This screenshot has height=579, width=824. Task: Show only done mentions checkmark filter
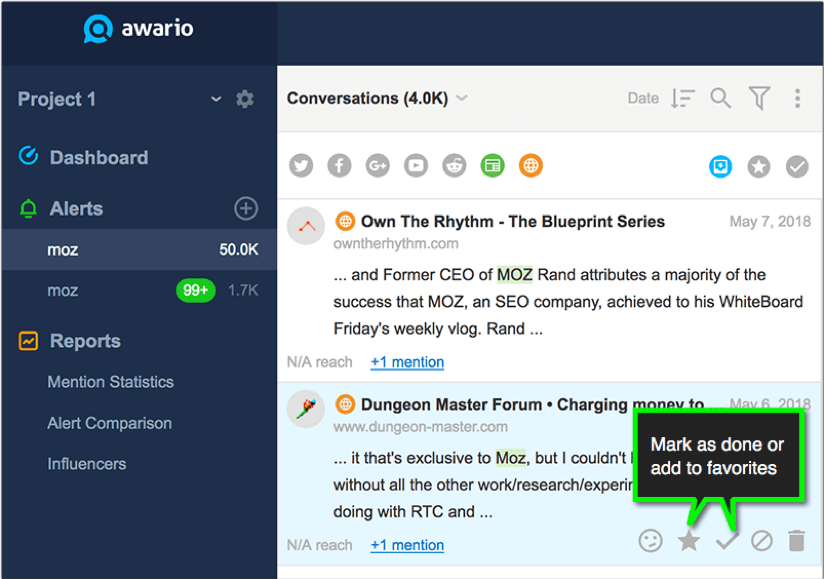797,167
